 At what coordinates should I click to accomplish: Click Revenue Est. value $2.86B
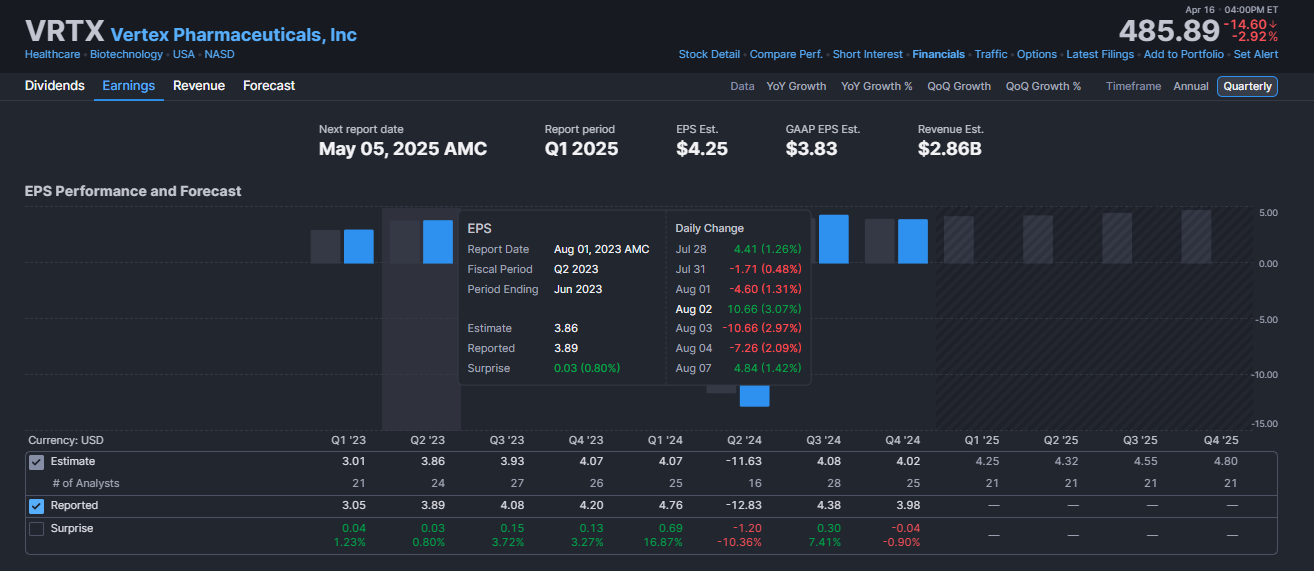point(951,149)
